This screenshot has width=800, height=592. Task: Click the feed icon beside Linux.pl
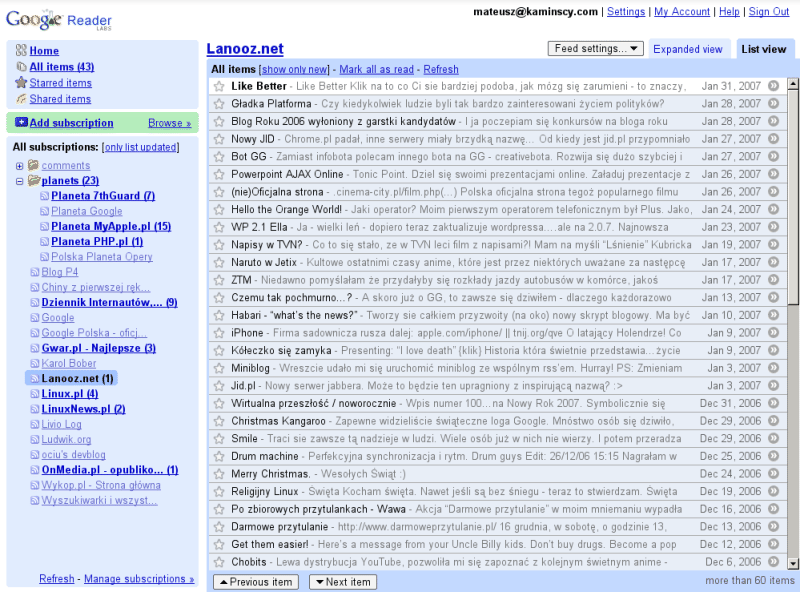(35, 394)
